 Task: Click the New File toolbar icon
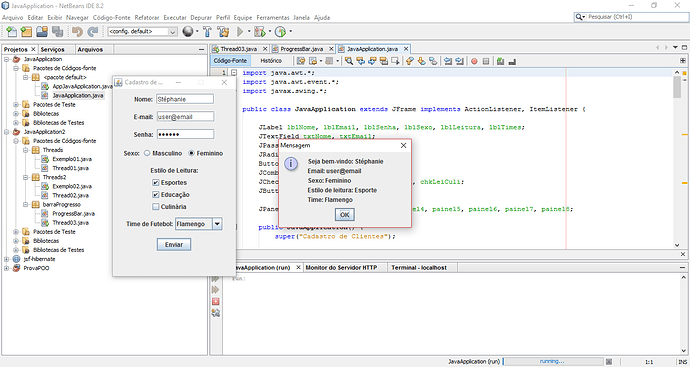(x=12, y=31)
